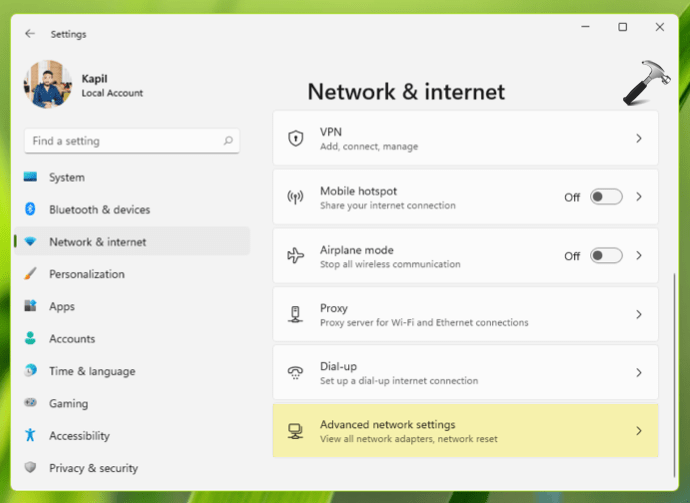Click the Network Wi-Fi icon in sidebar
The width and height of the screenshot is (690, 503).
click(30, 241)
